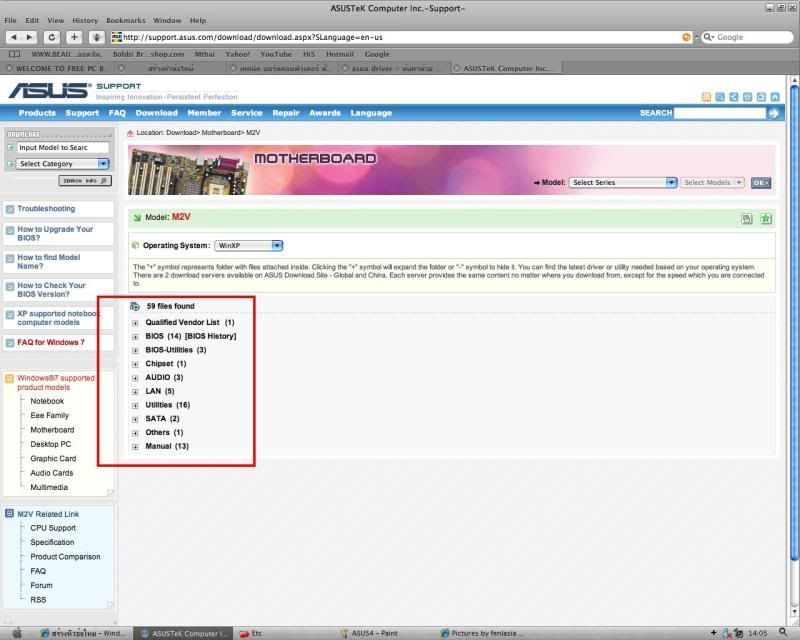This screenshot has height=640, width=800.
Task: Open the BIOS History link
Action: (x=211, y=336)
